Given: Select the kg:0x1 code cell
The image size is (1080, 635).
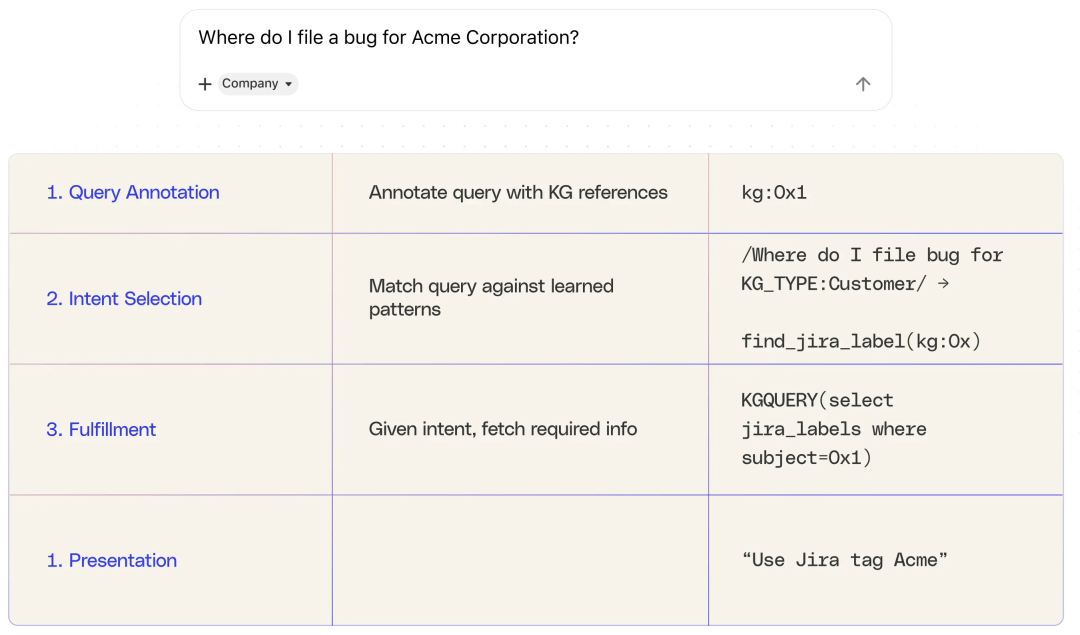Looking at the screenshot, I should click(x=773, y=193).
